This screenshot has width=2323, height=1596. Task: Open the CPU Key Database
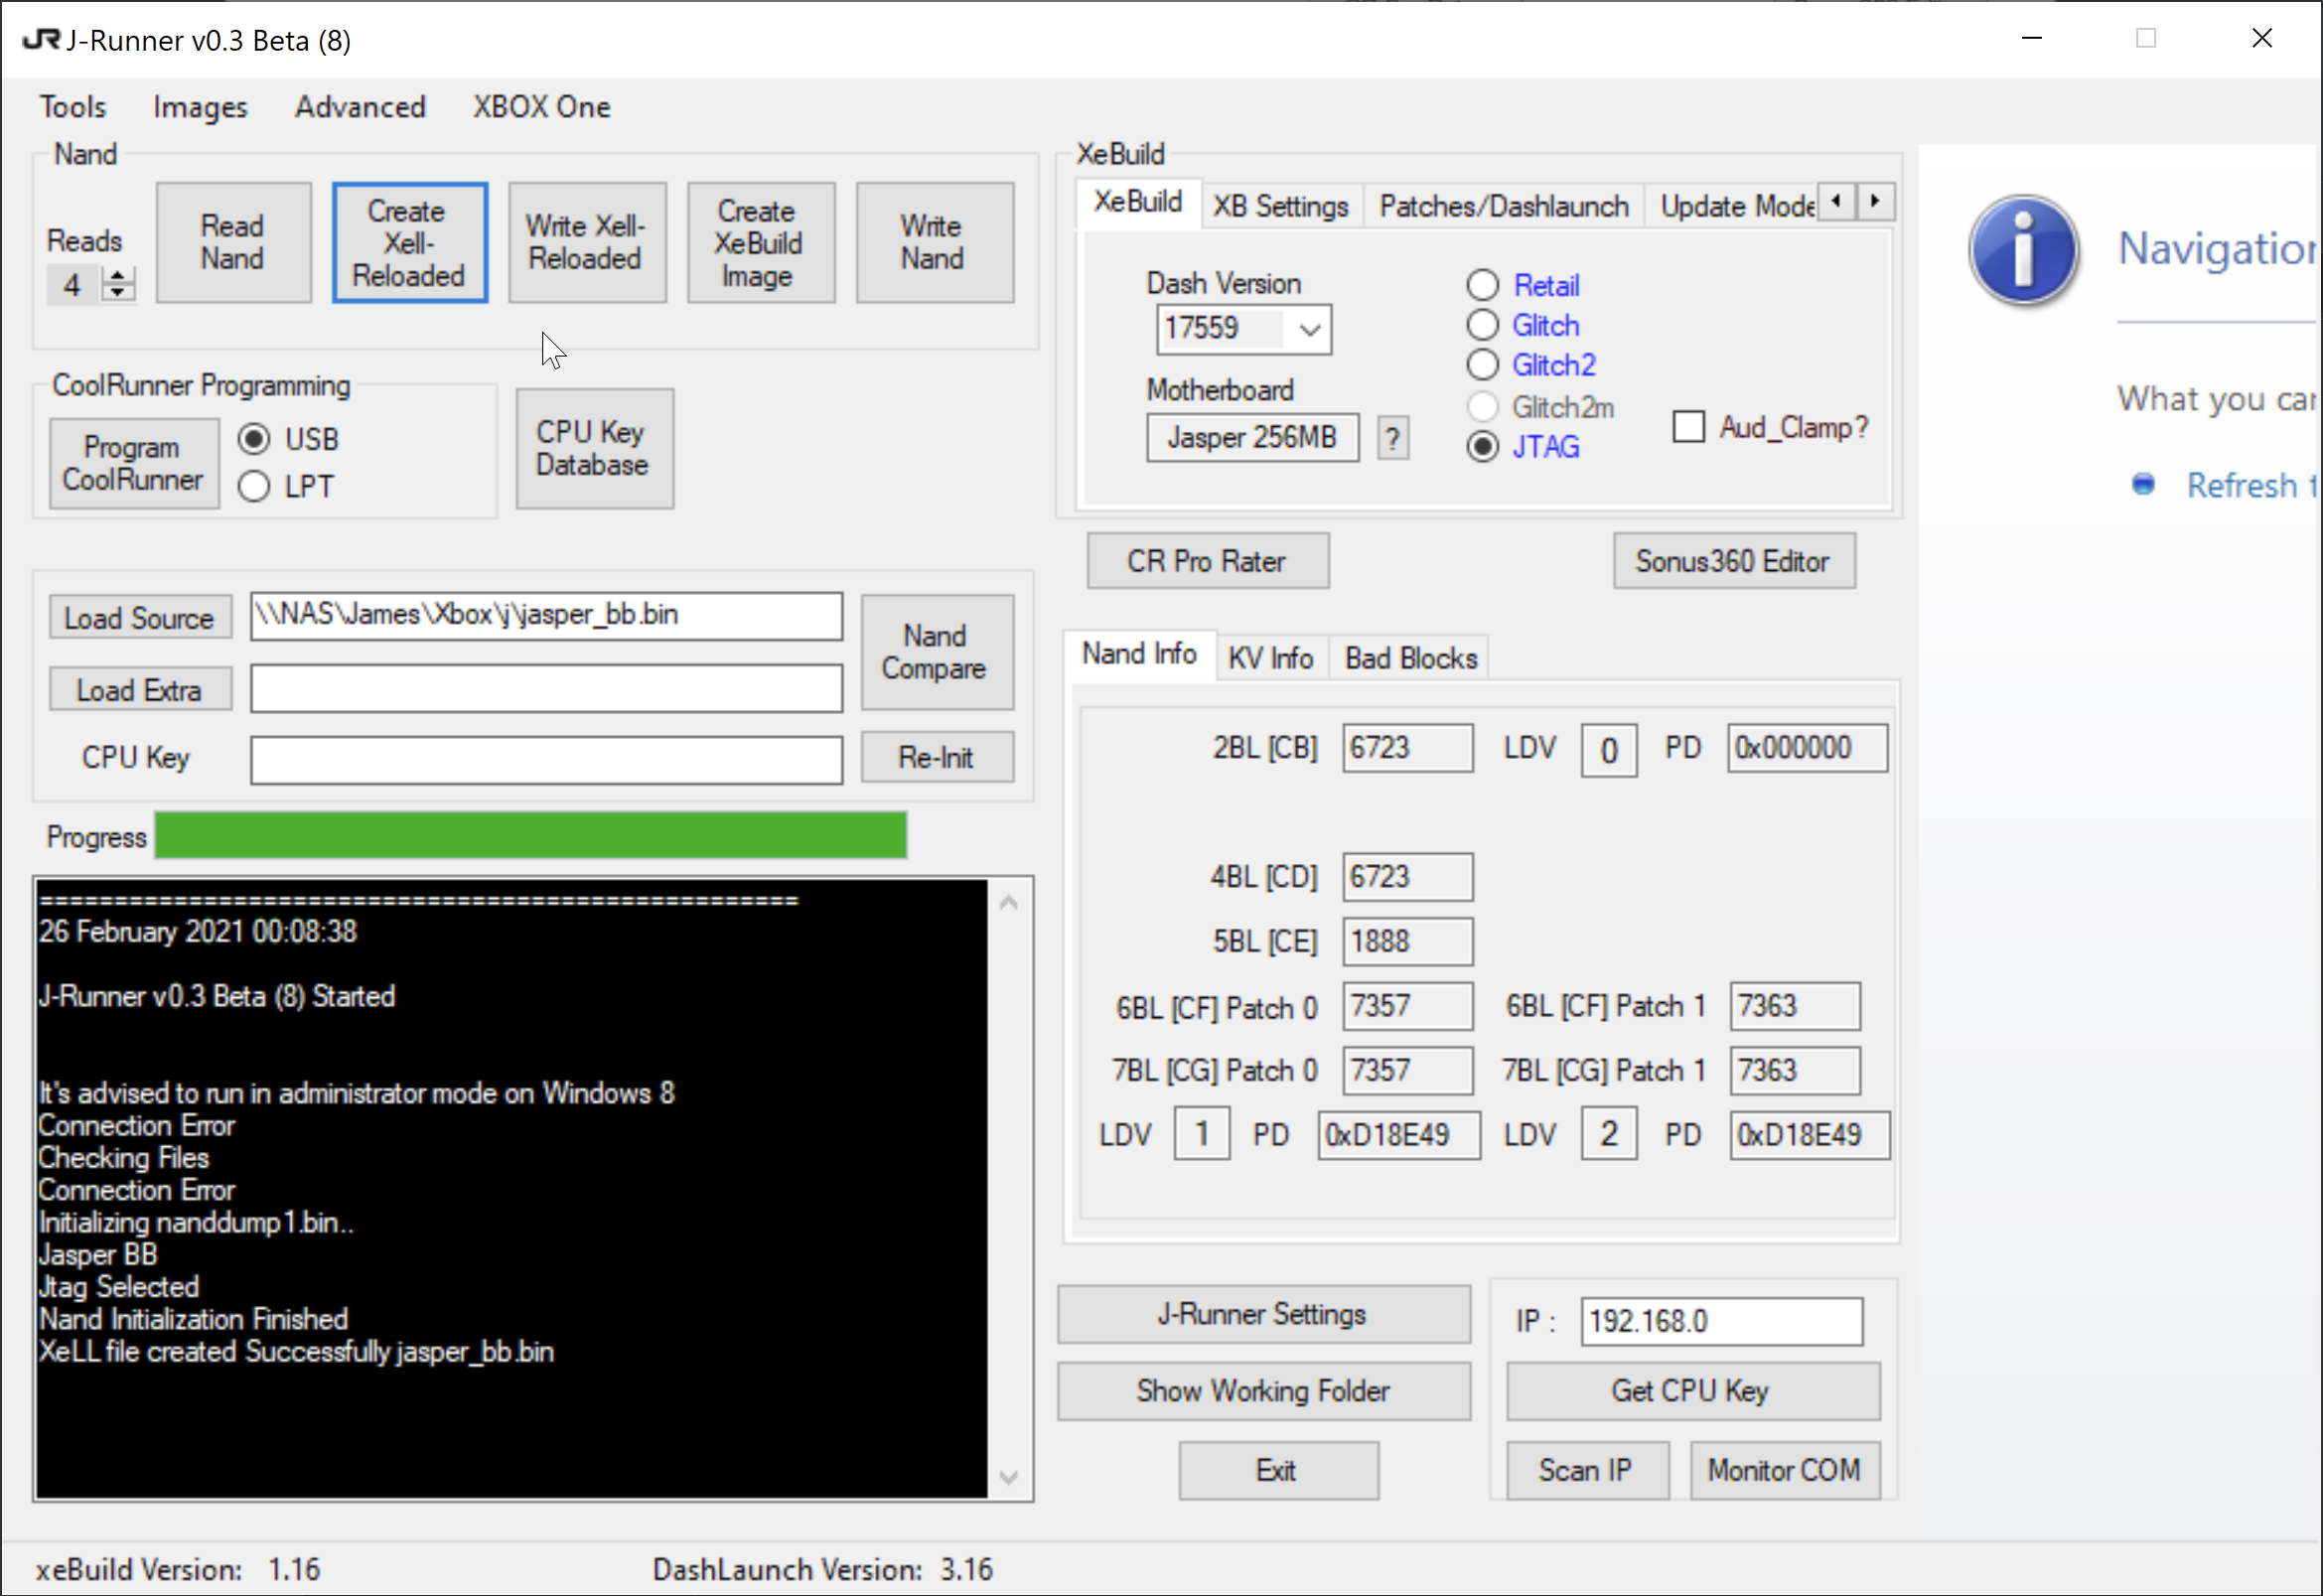pyautogui.click(x=594, y=447)
